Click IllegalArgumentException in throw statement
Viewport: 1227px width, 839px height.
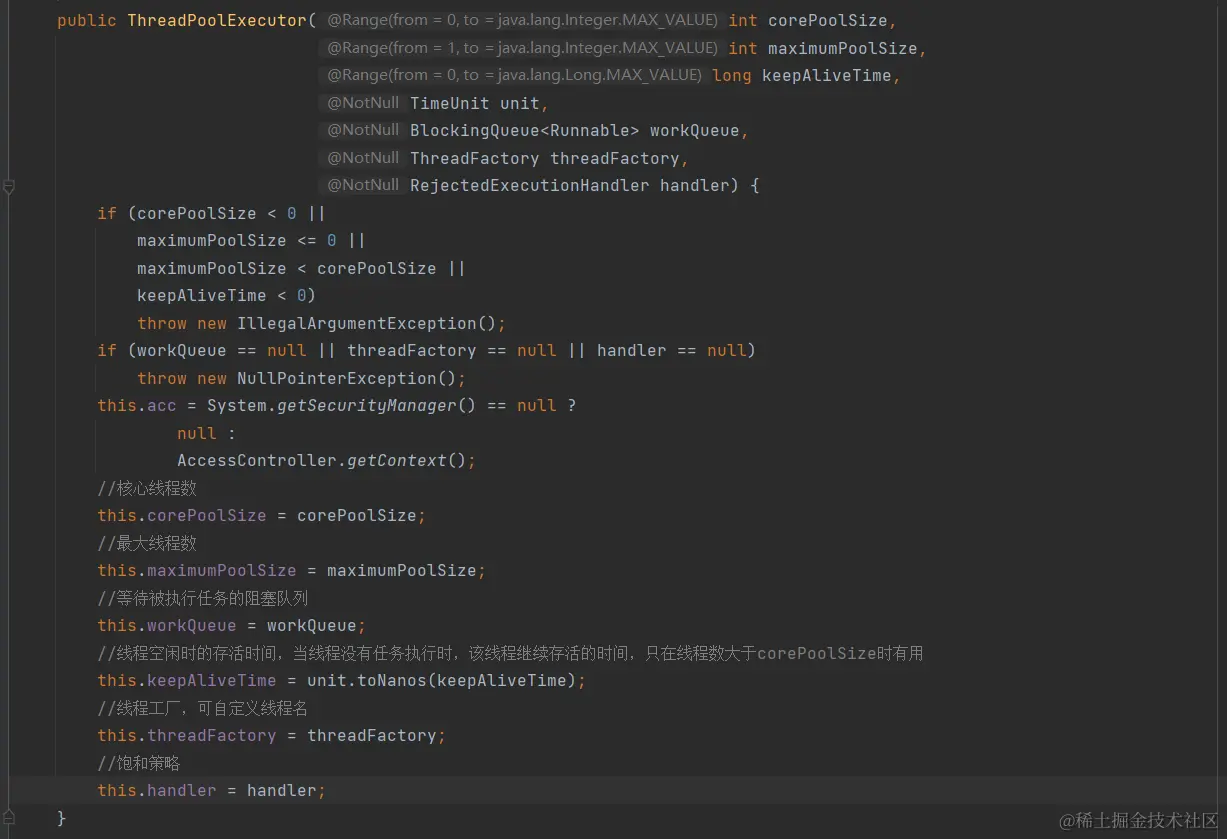click(356, 324)
